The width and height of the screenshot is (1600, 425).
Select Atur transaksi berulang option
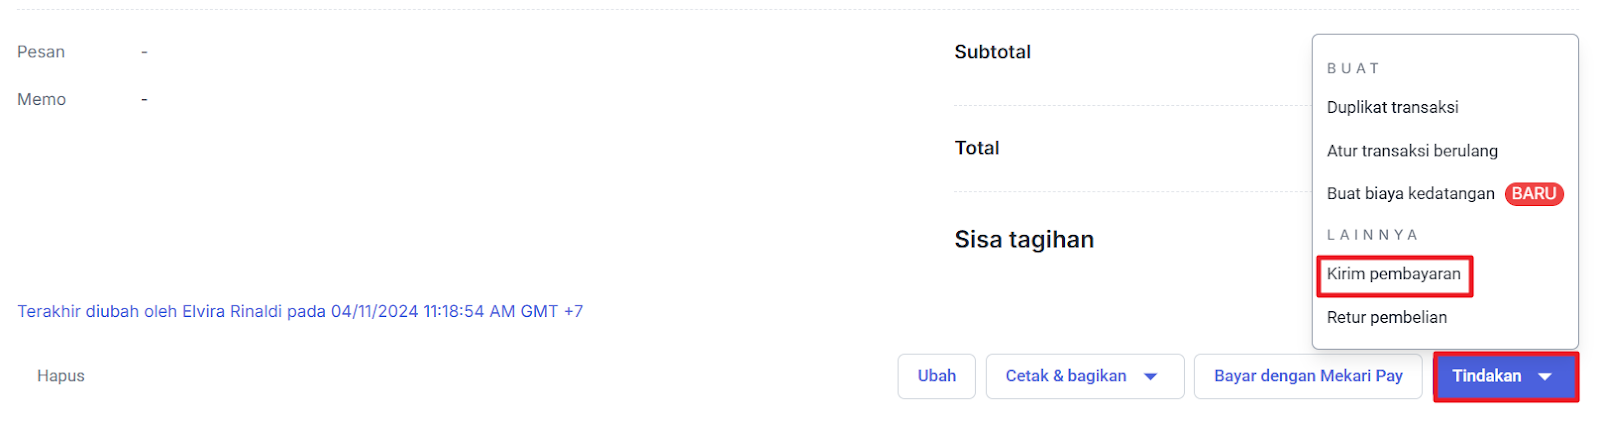point(1412,151)
